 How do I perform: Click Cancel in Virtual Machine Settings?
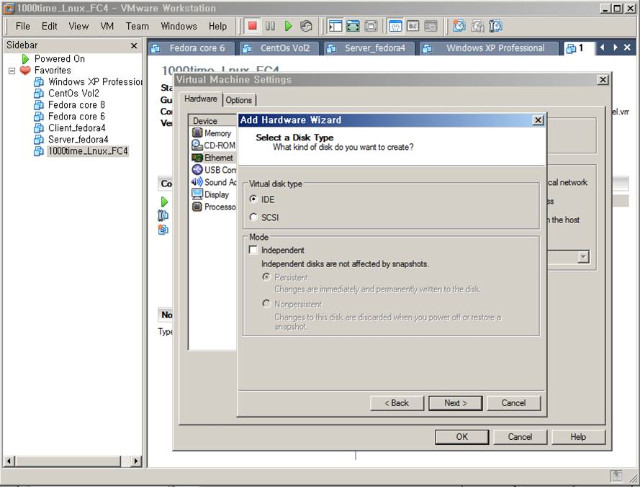(520, 437)
